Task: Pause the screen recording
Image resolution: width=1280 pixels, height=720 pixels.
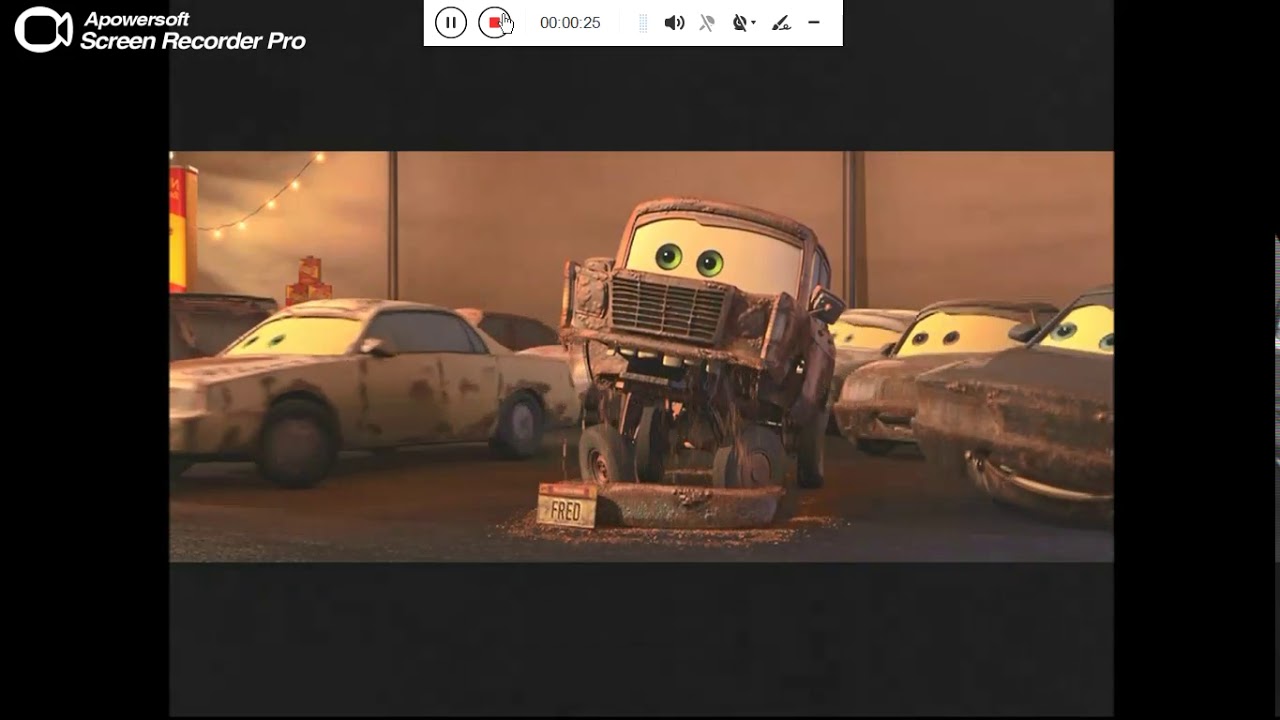Action: [x=451, y=22]
